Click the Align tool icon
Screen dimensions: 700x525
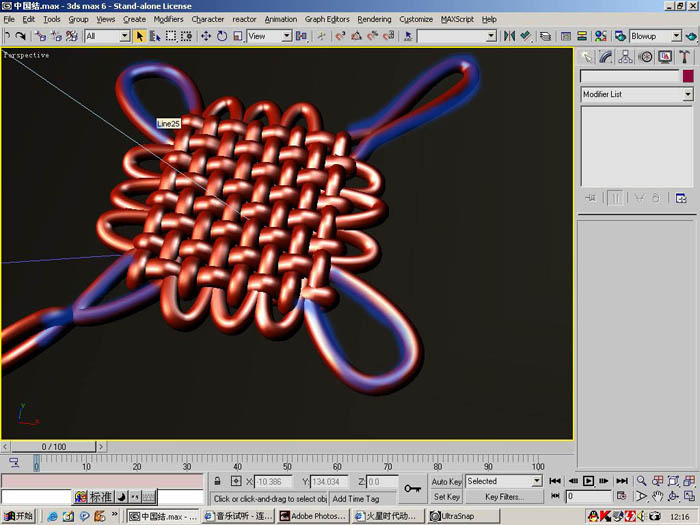tap(525, 36)
